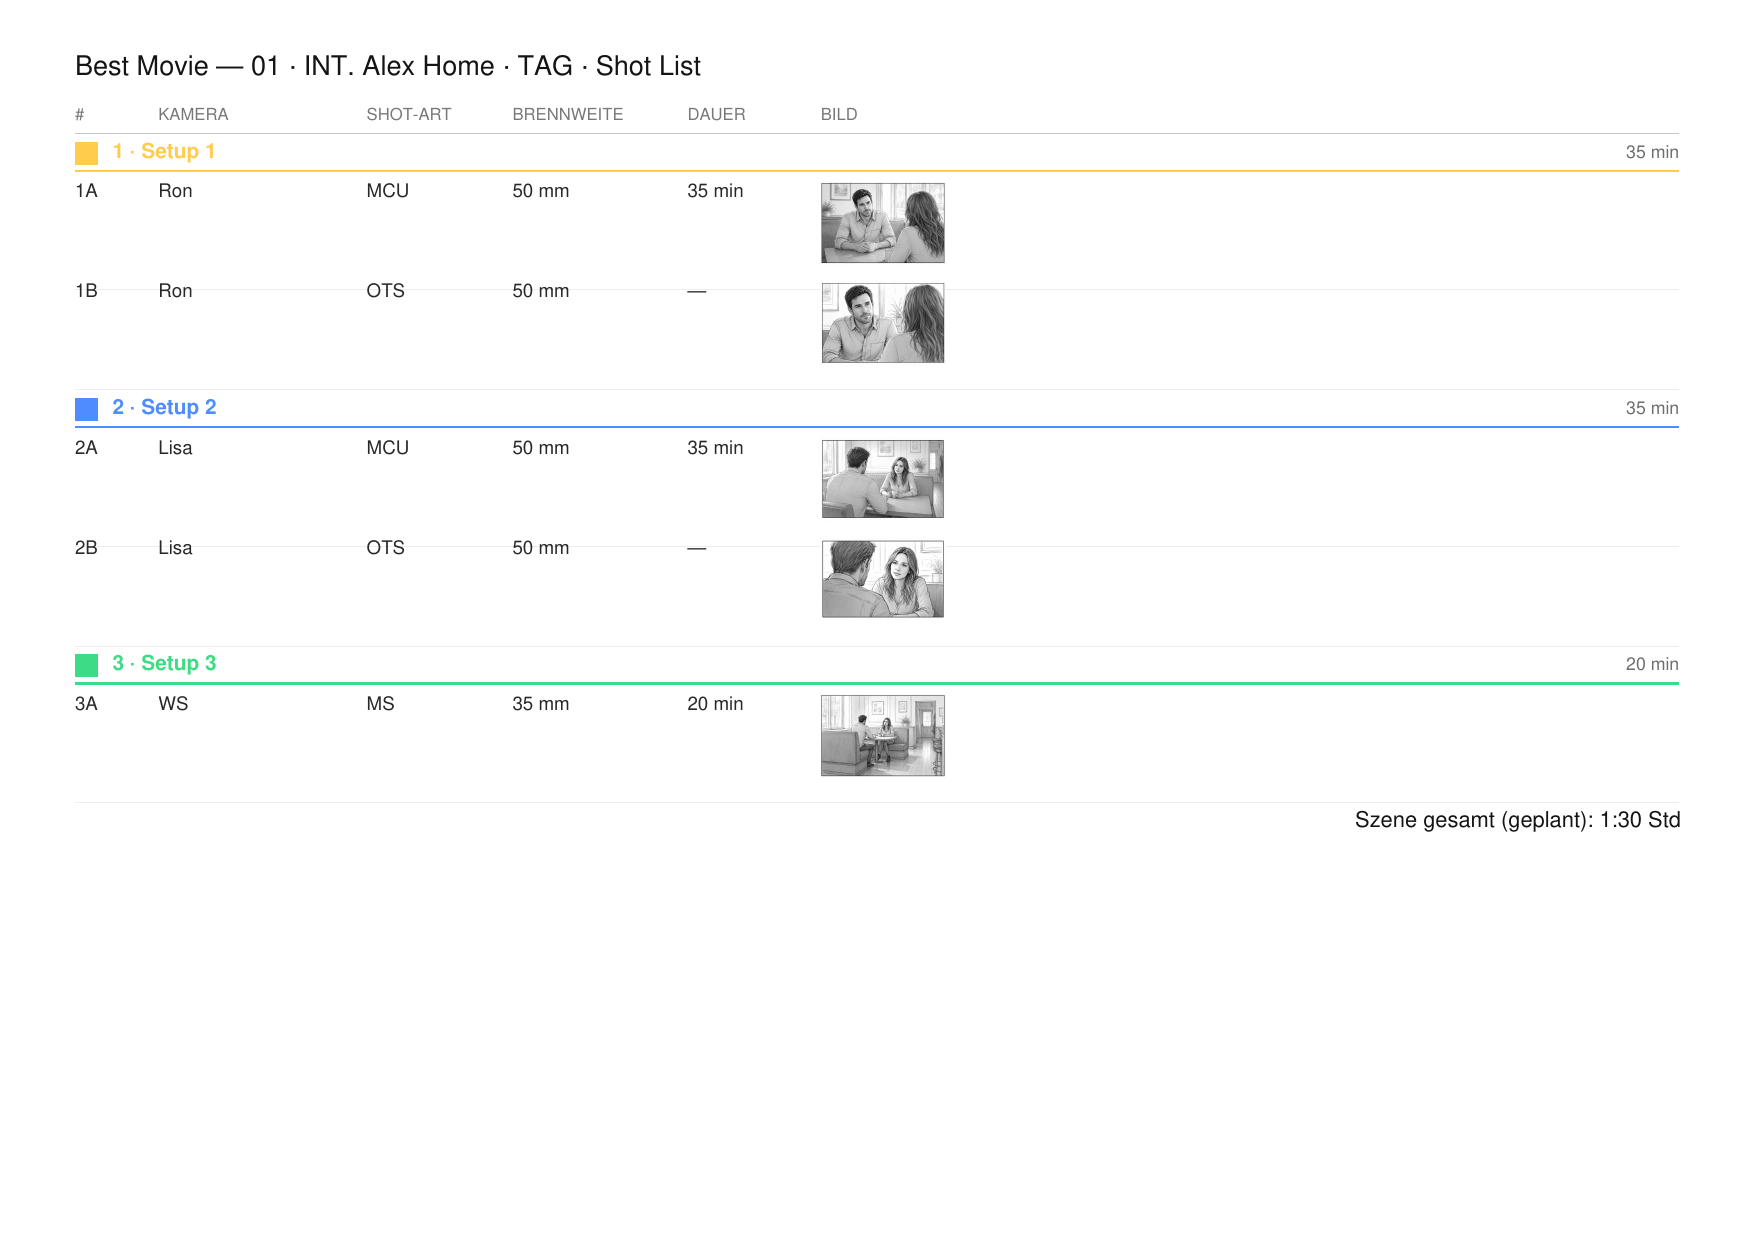The height and width of the screenshot is (1241, 1754).
Task: Click camera 'Ron' in row 1B
Action: point(175,291)
